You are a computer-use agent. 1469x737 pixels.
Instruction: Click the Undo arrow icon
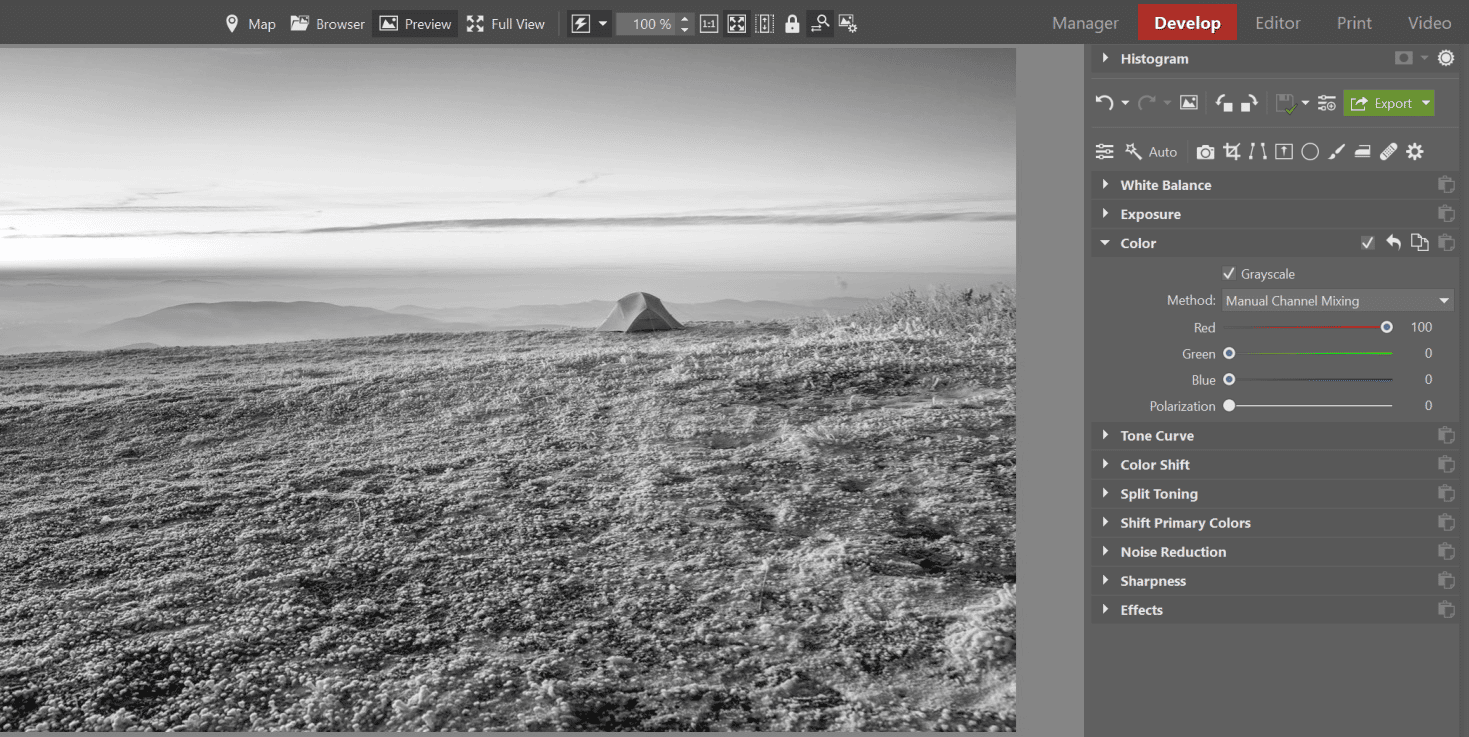click(1104, 103)
